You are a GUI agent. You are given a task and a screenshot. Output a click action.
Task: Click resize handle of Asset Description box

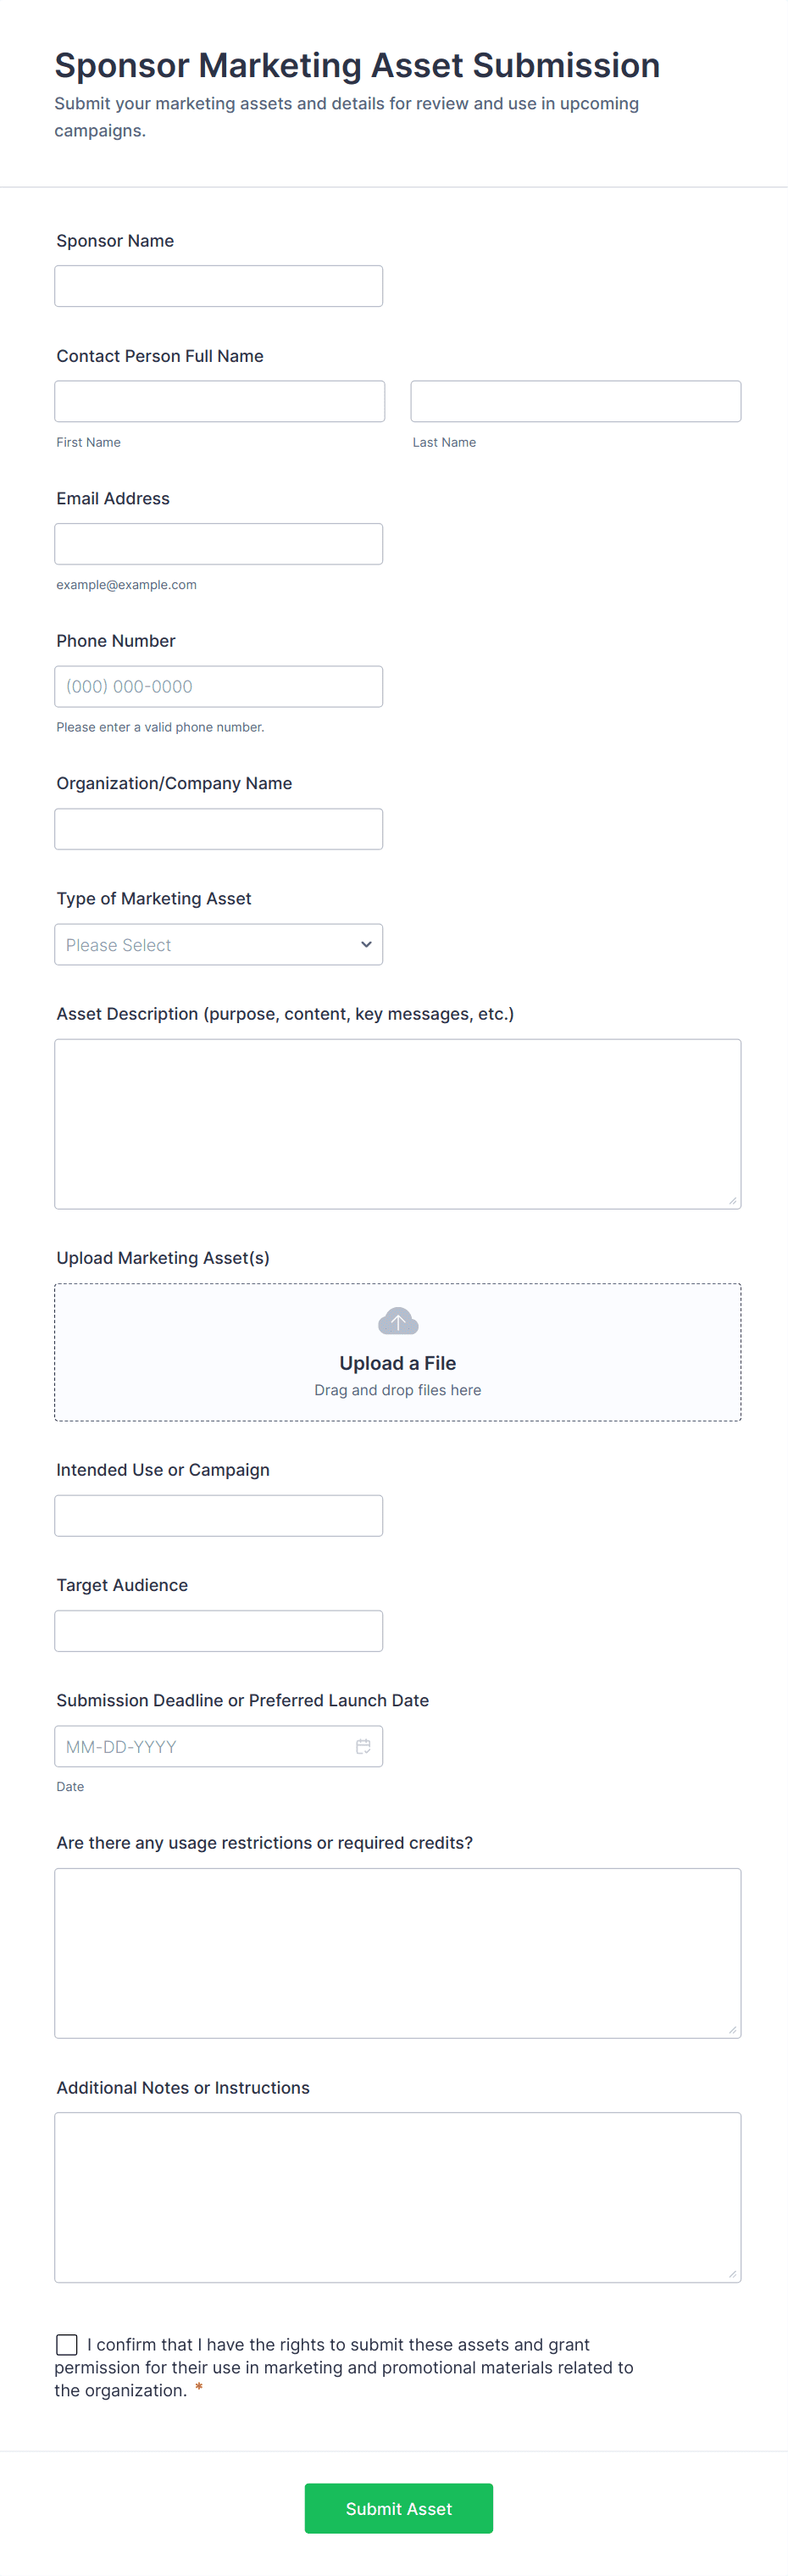point(733,1201)
